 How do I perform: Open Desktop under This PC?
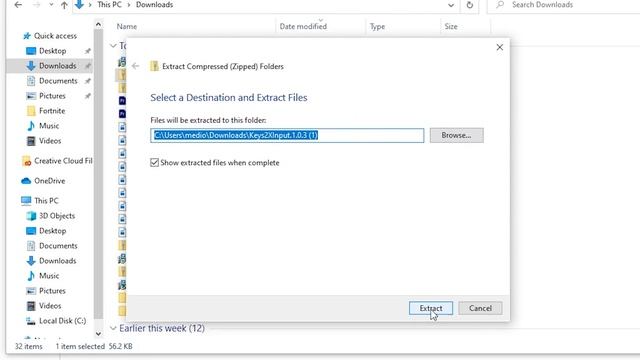(52, 231)
